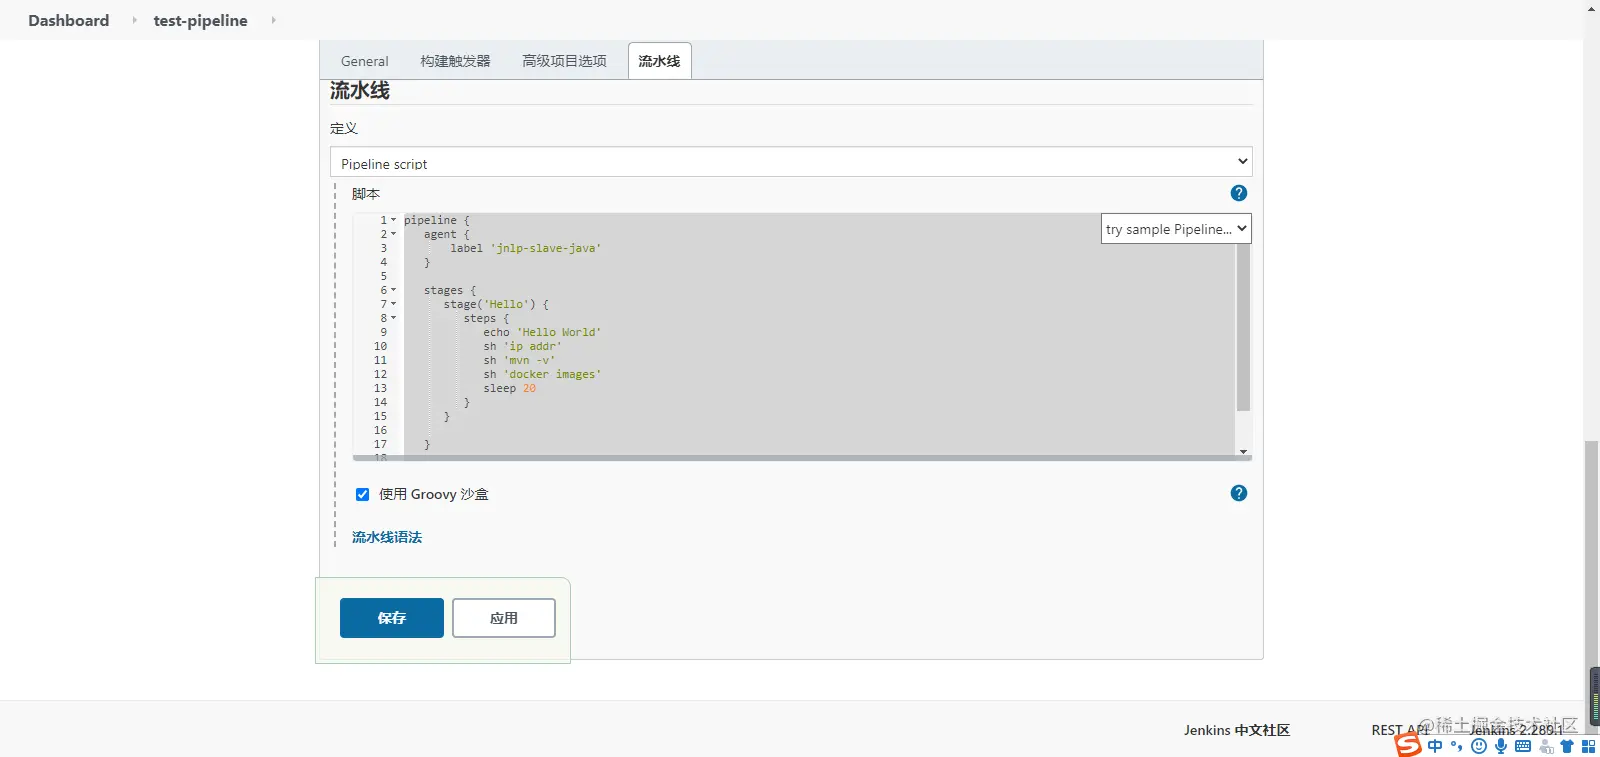Collapse code fold arrow on line 1
This screenshot has width=1600, height=757.
[393, 220]
